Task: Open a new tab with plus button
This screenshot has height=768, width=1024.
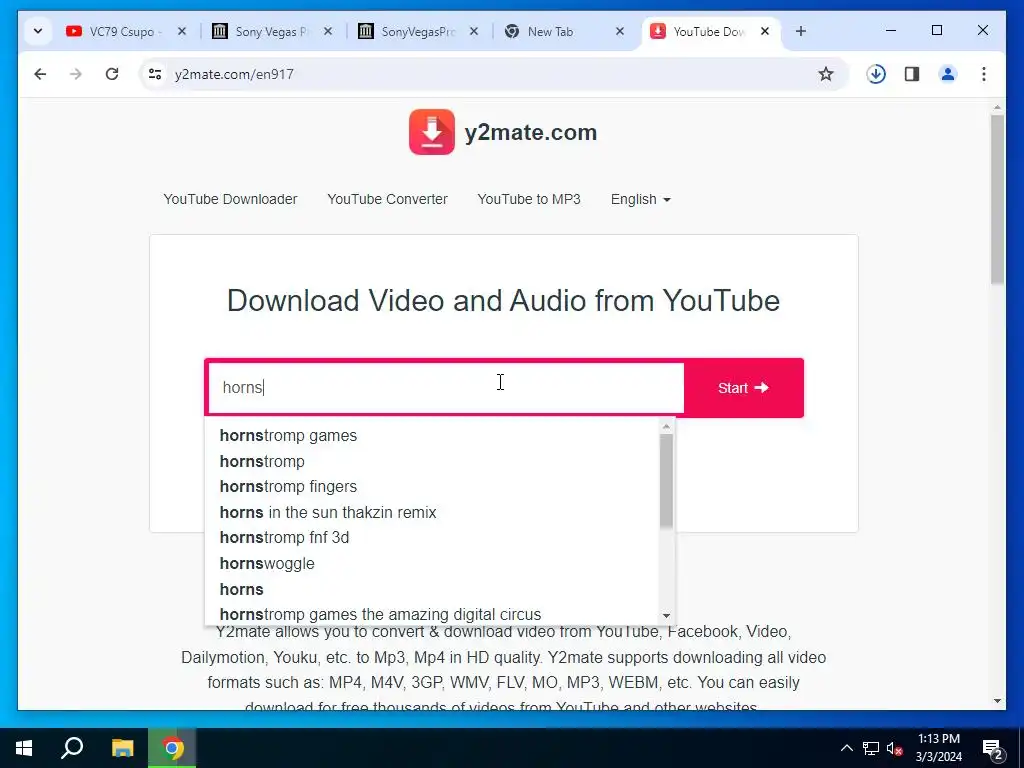Action: (x=801, y=31)
